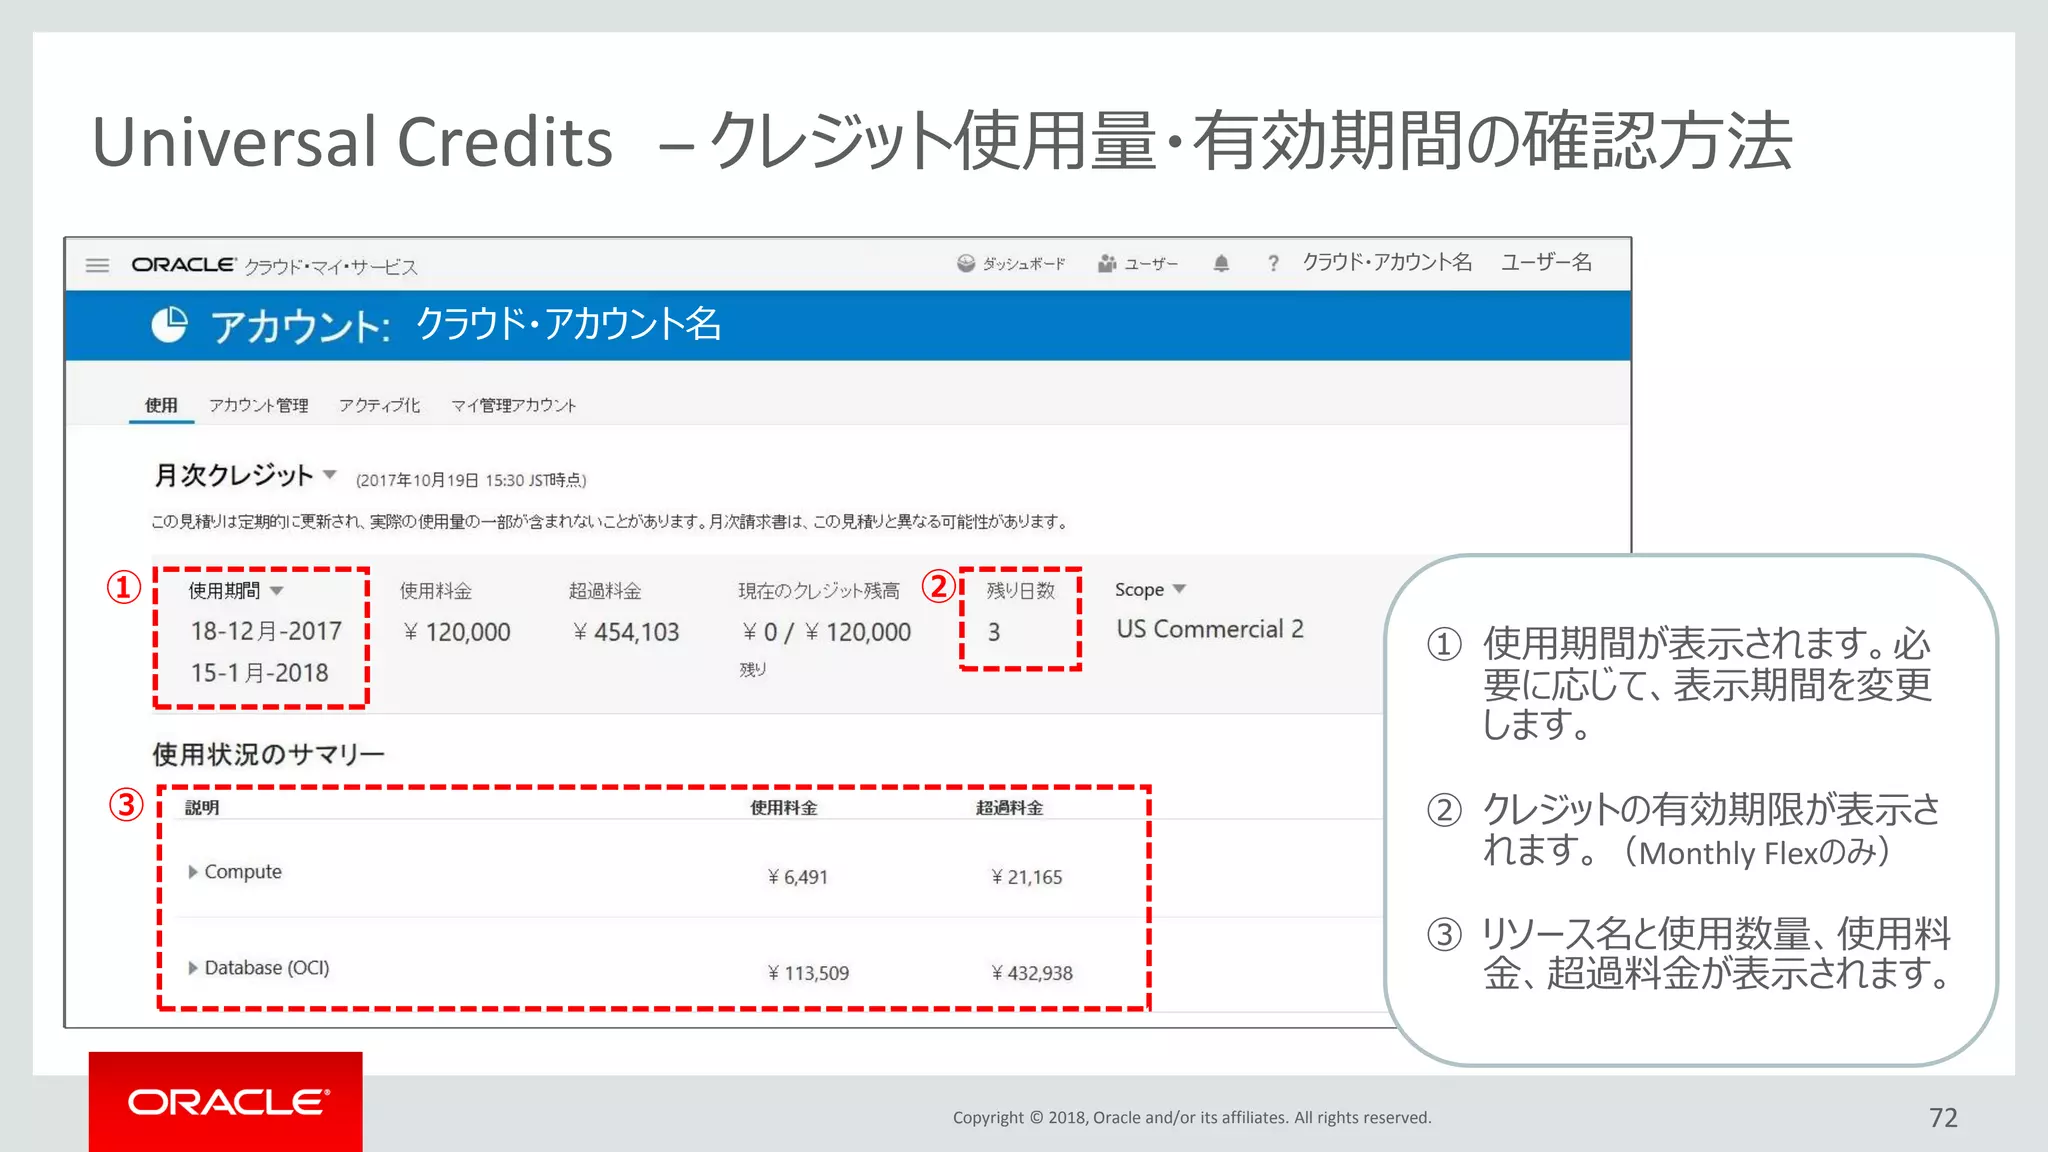The width and height of the screenshot is (2048, 1152).
Task: Click the ¥ 454,103 overage value
Action: coord(626,632)
